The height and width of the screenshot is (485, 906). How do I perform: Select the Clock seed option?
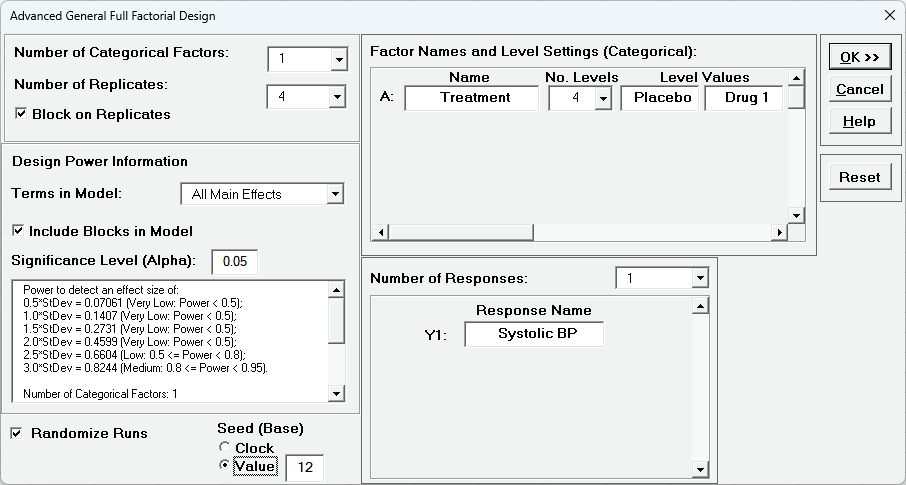tap(225, 448)
